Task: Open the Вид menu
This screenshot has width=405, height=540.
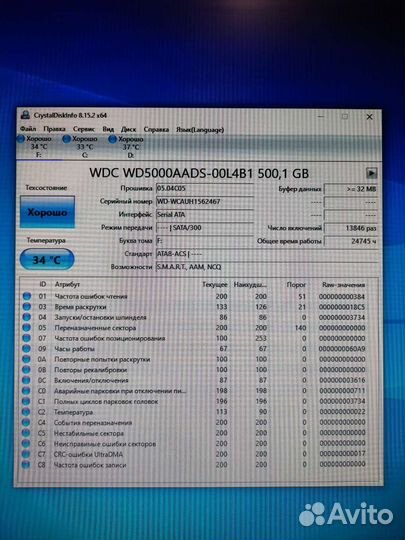Action: (x=108, y=129)
